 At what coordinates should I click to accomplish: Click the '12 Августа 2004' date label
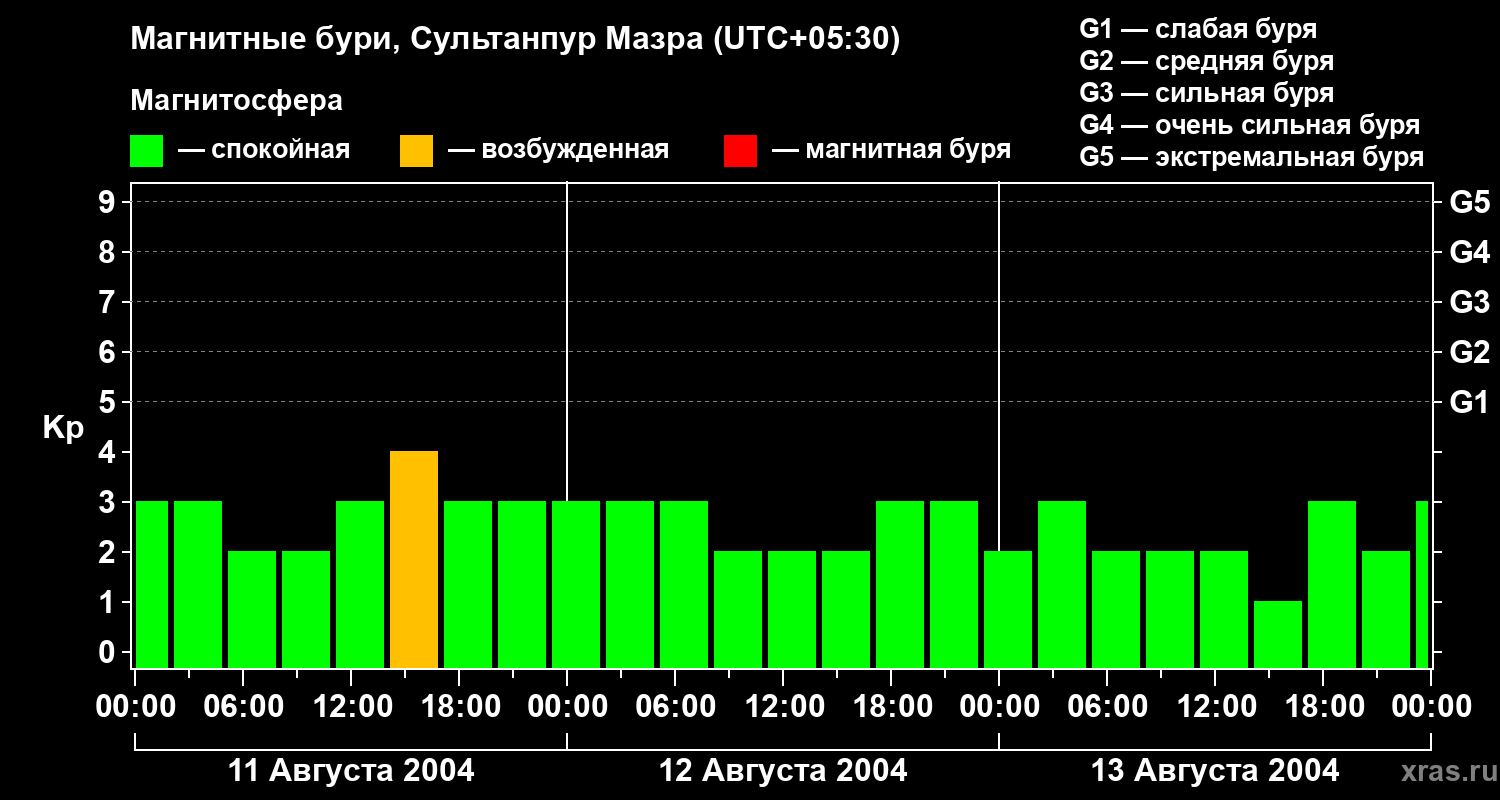(x=784, y=771)
